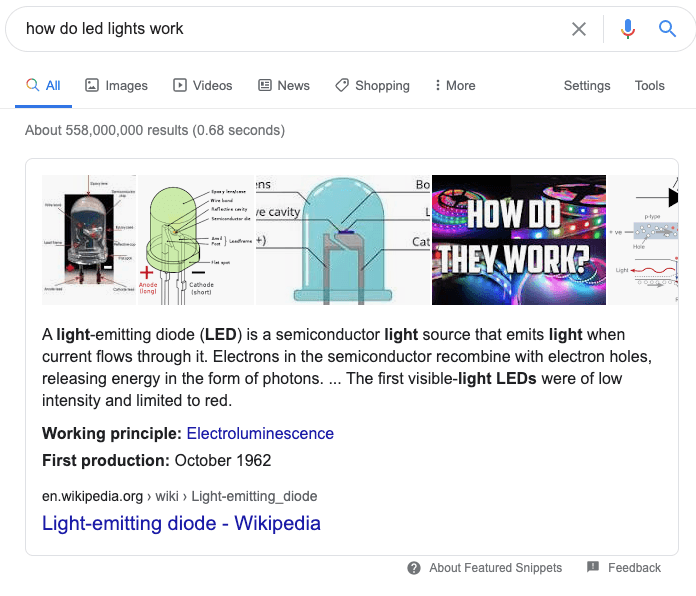Image resolution: width=696 pixels, height=596 pixels.
Task: Open the Images tab
Action: 116,86
